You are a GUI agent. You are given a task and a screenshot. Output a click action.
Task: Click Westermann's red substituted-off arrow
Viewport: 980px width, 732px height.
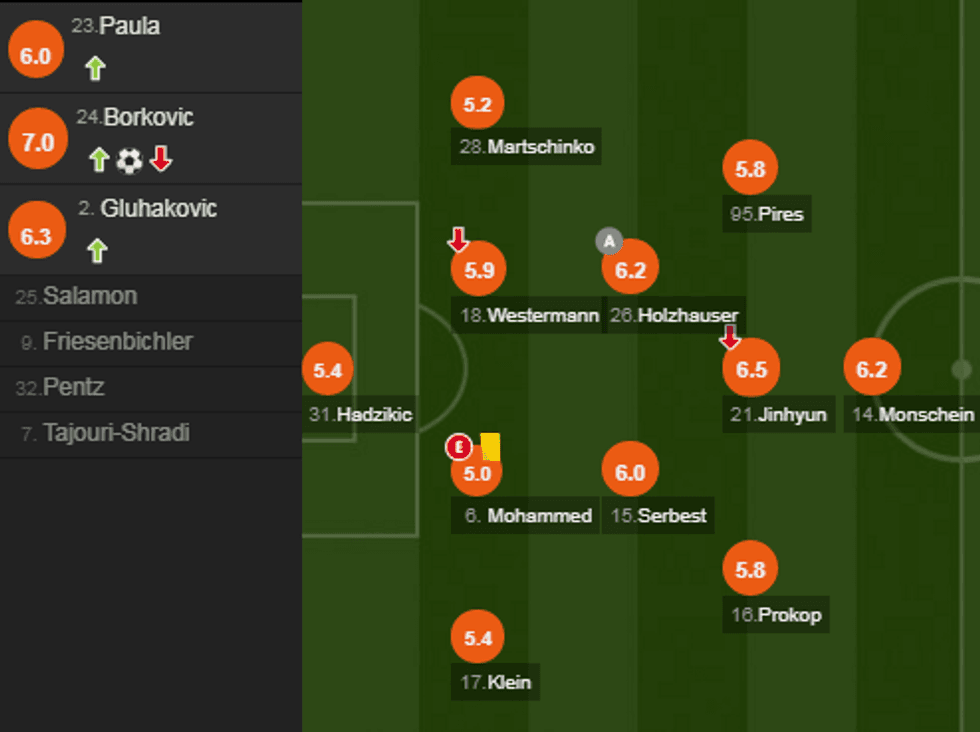(x=458, y=240)
